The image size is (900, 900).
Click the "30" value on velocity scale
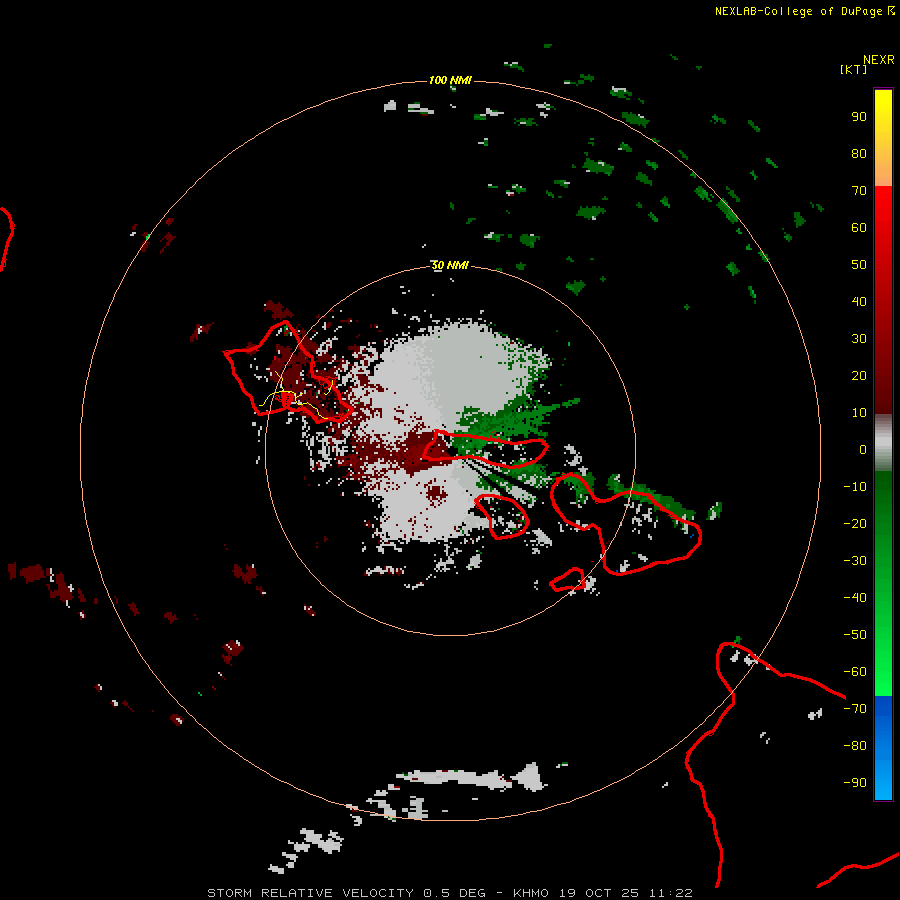(859, 339)
